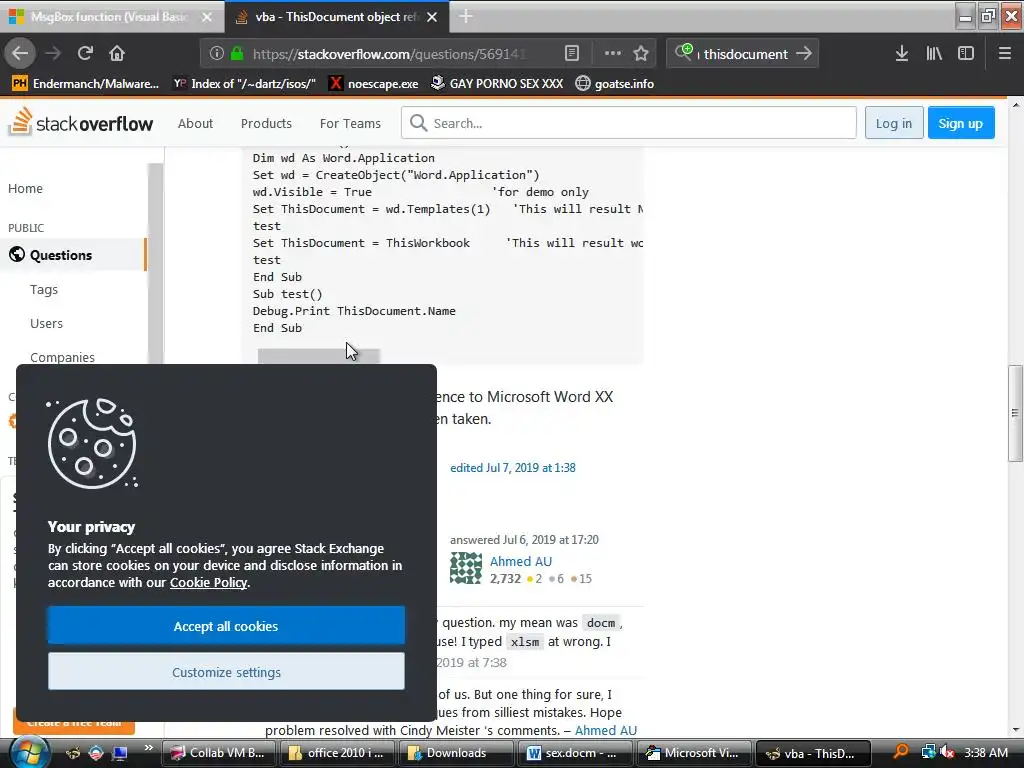This screenshot has height=768, width=1024.
Task: Switch to sex.docm Word taskbar window
Action: click(x=574, y=753)
